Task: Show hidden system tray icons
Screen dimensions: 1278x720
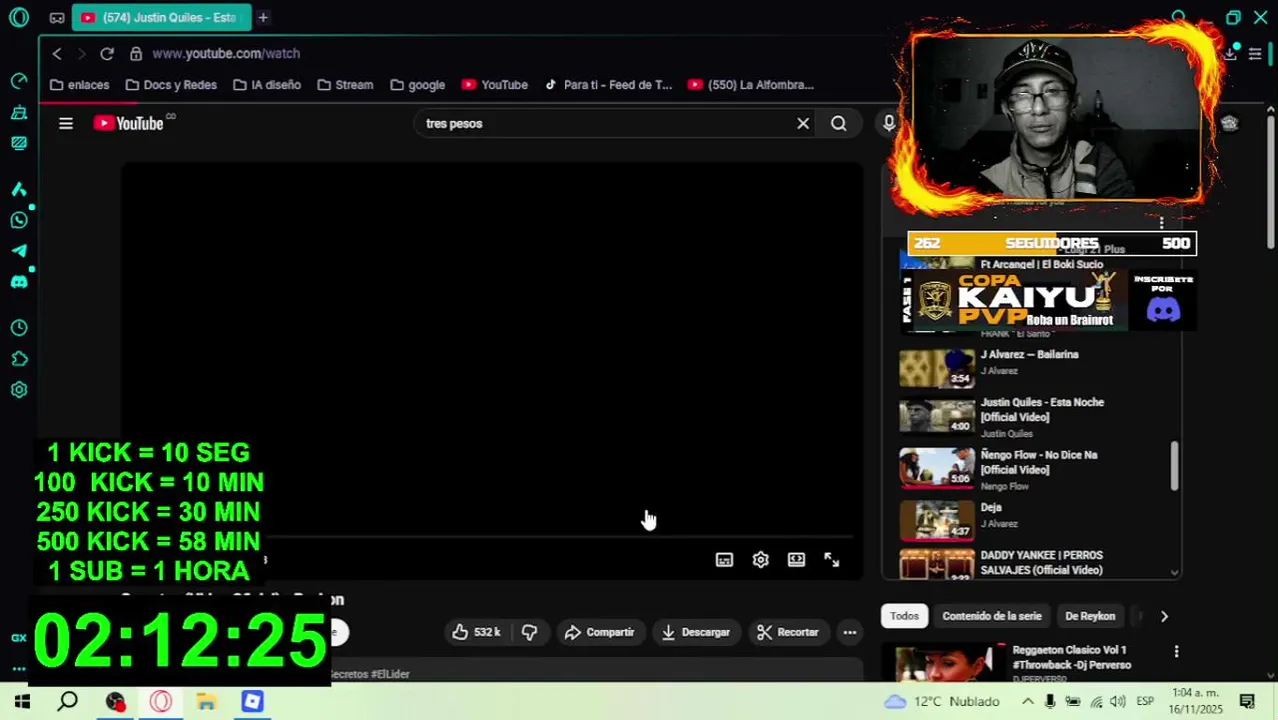Action: tap(1027, 702)
